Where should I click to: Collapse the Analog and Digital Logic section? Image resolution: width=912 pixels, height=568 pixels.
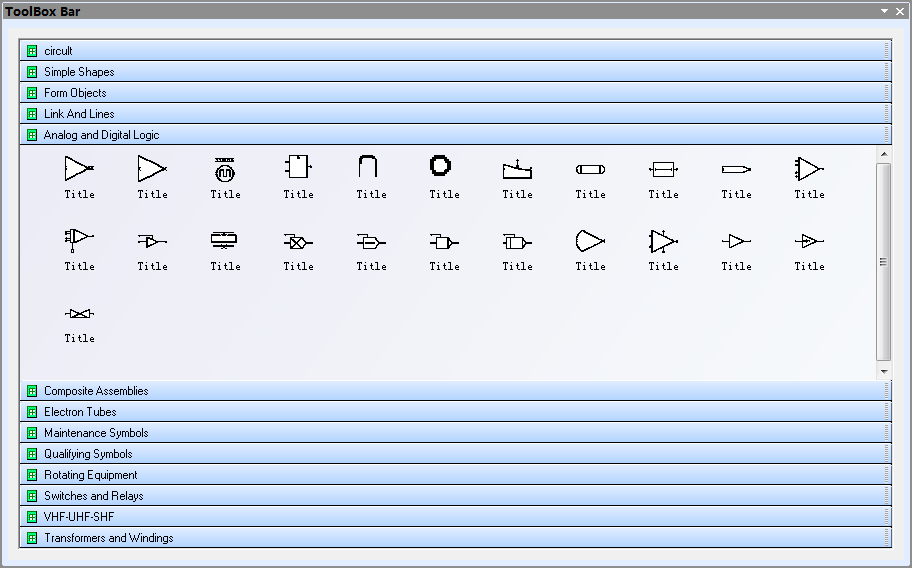tap(101, 135)
